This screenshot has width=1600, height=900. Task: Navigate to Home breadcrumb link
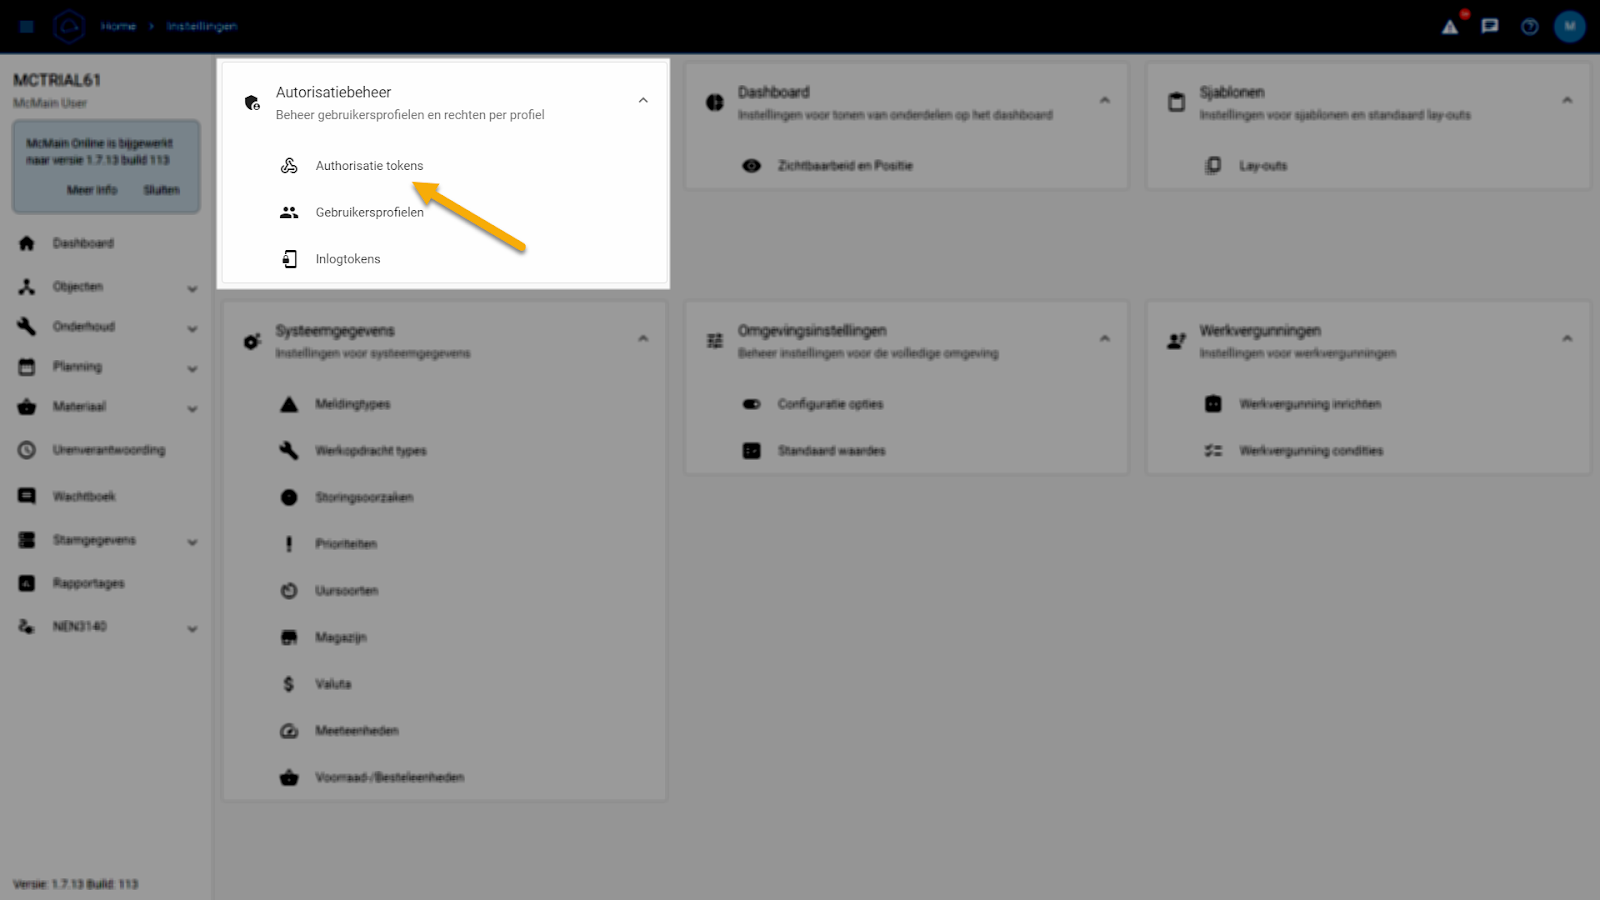click(118, 27)
